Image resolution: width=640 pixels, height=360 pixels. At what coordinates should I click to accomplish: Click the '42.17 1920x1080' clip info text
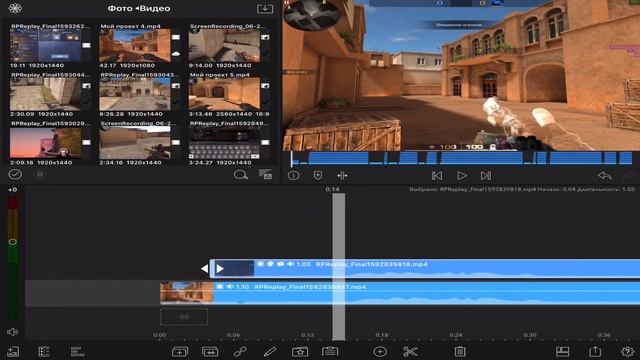point(127,65)
